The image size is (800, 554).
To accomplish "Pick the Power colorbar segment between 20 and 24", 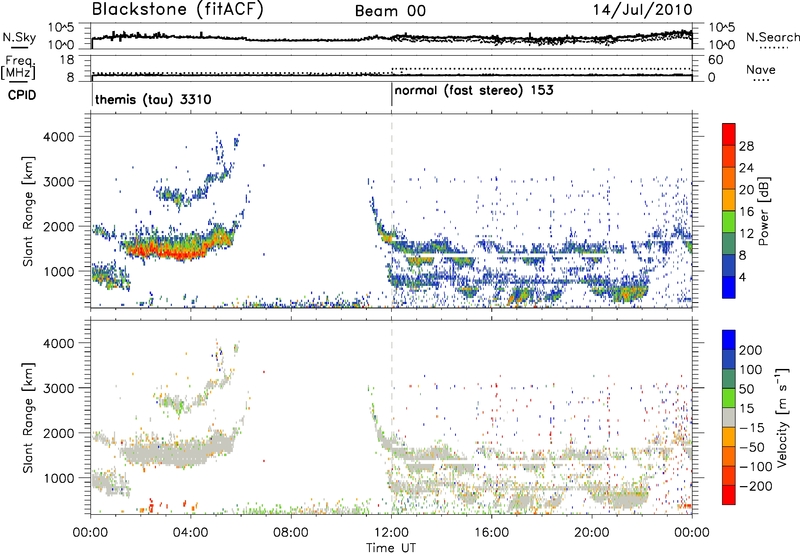I will point(729,178).
